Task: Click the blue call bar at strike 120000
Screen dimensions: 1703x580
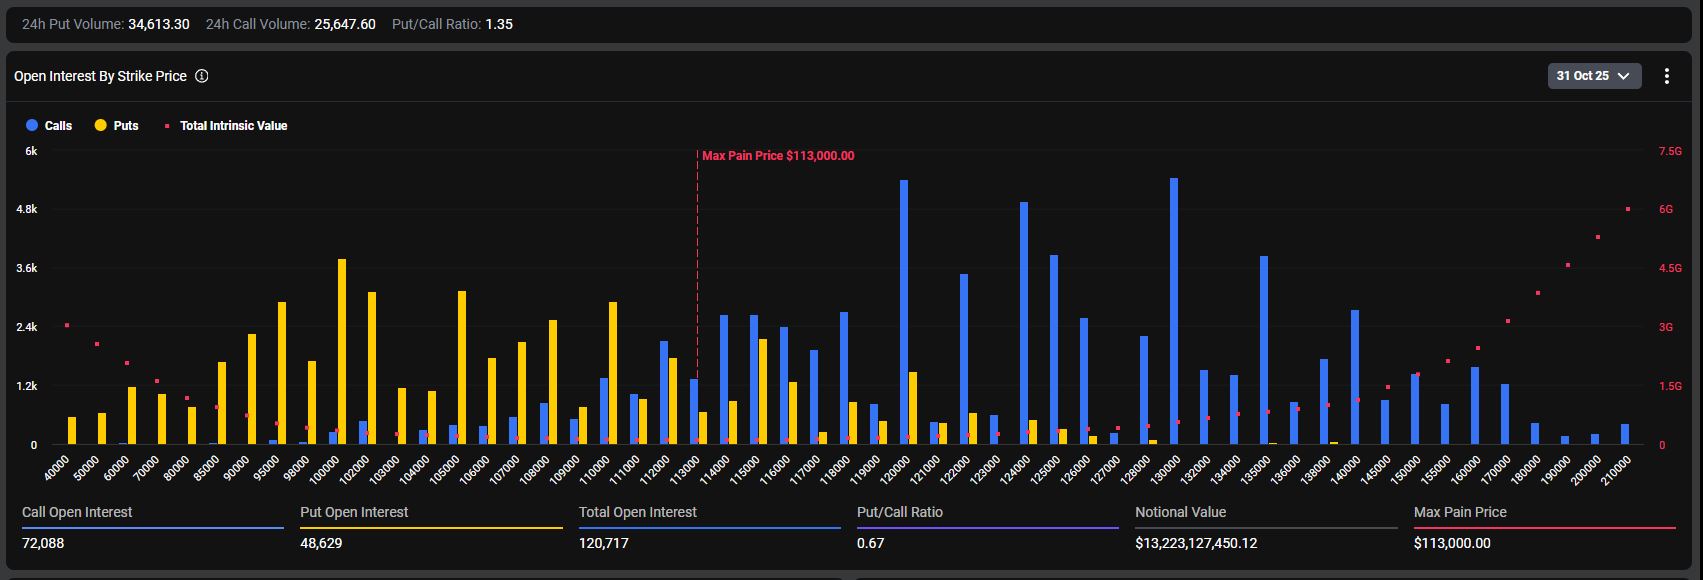Action: [x=904, y=312]
